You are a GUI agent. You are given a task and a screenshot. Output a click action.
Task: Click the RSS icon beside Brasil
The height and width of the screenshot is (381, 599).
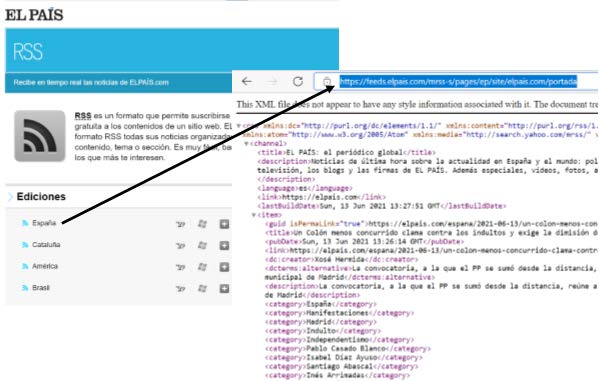tap(25, 288)
